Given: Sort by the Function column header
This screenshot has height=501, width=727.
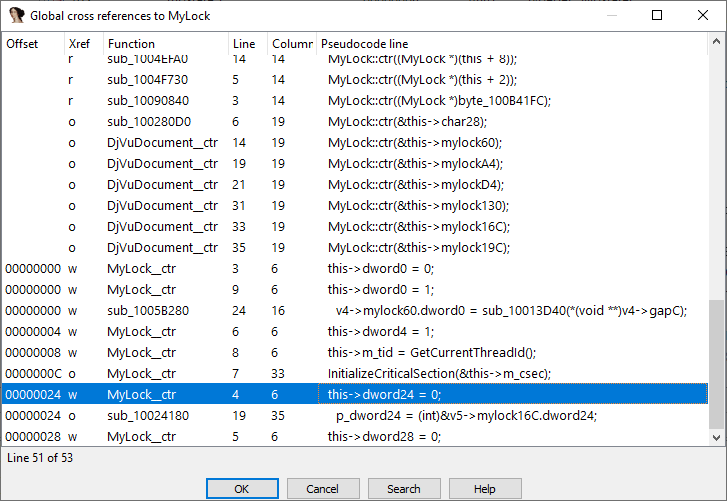Looking at the screenshot, I should (x=166, y=44).
